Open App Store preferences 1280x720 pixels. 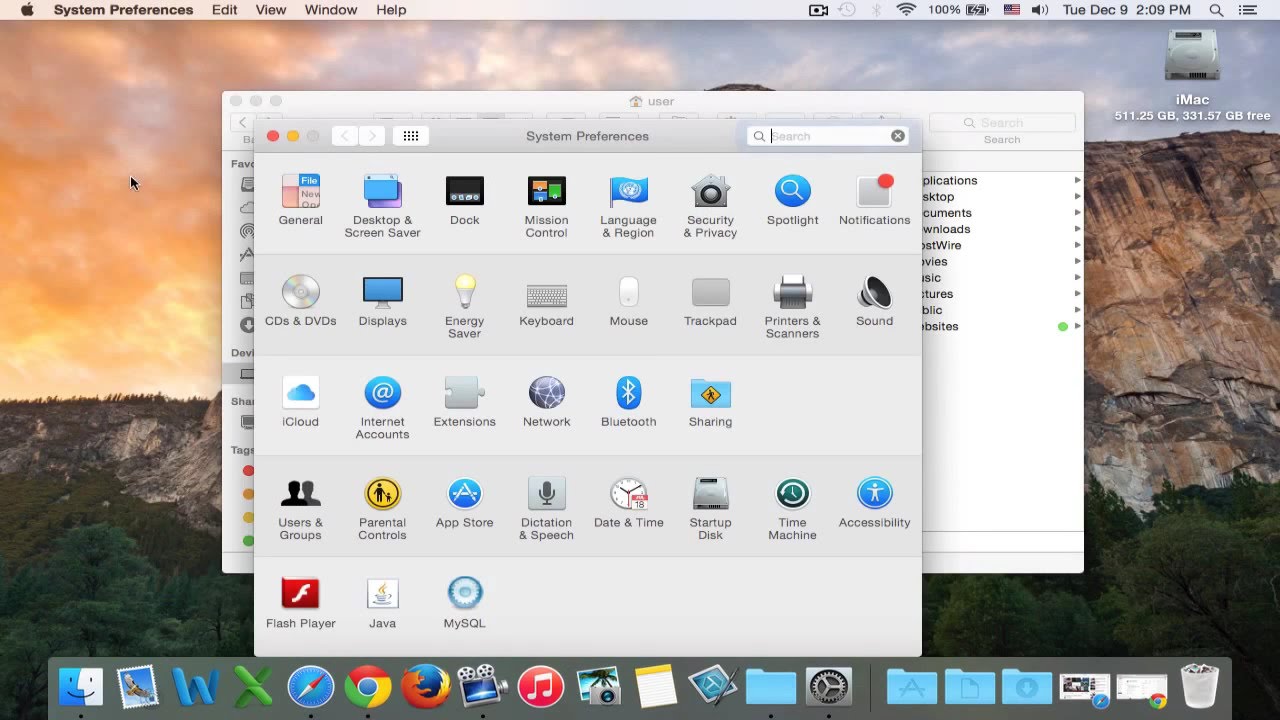click(464, 503)
